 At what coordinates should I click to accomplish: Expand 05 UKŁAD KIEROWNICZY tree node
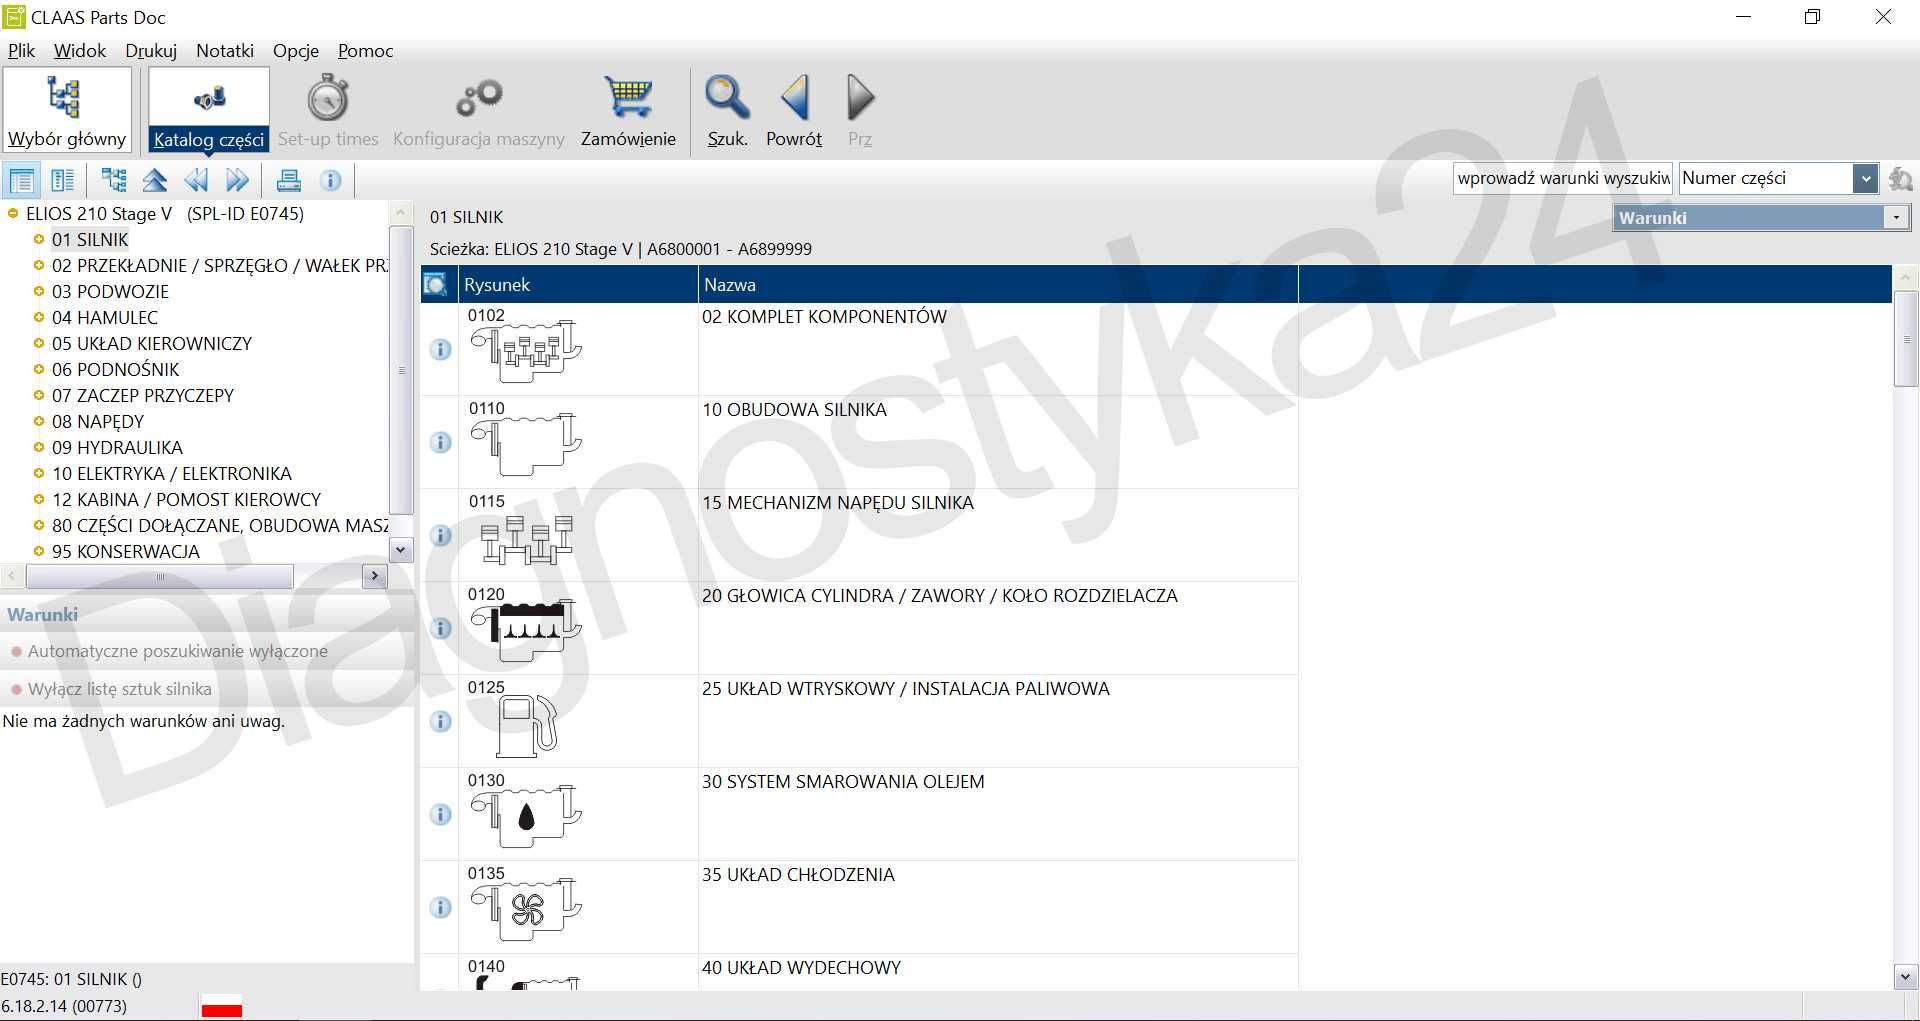pyautogui.click(x=39, y=343)
